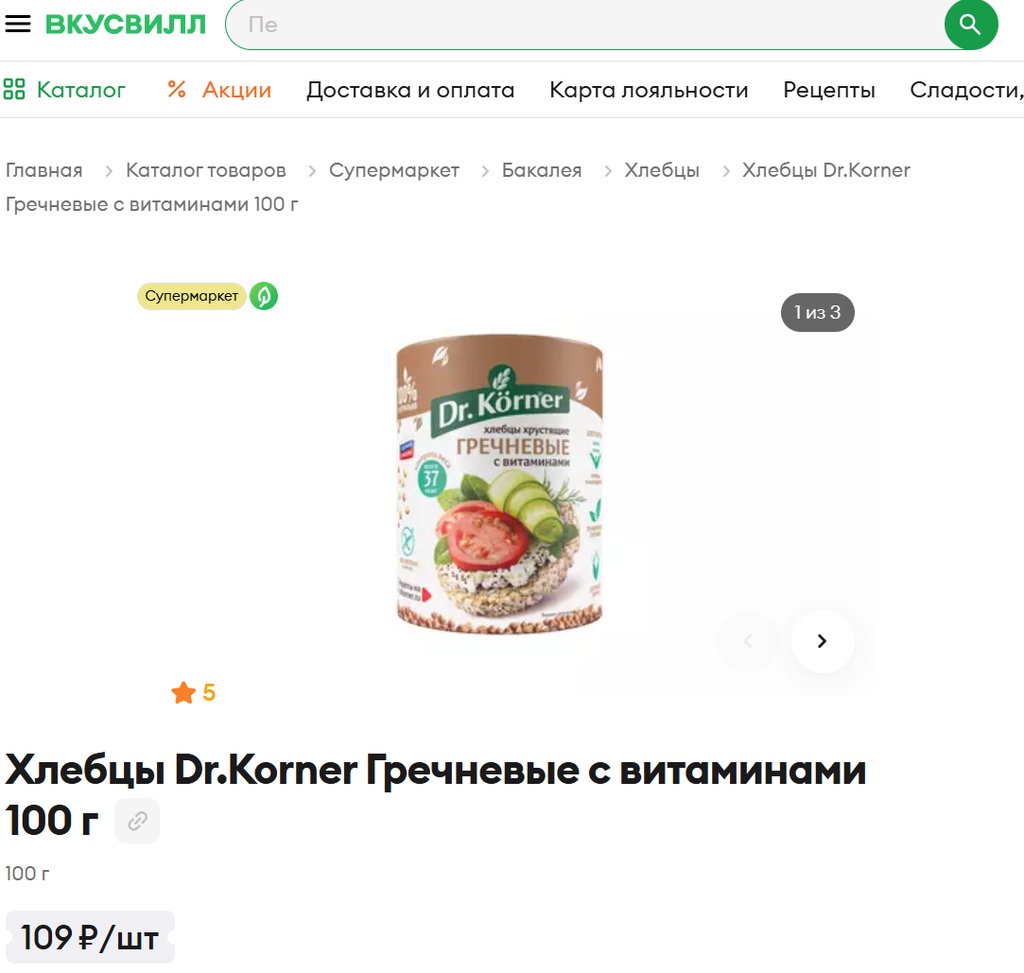Navigate to Хлебцы breadcrumb category
The width and height of the screenshot is (1024, 973).
662,170
